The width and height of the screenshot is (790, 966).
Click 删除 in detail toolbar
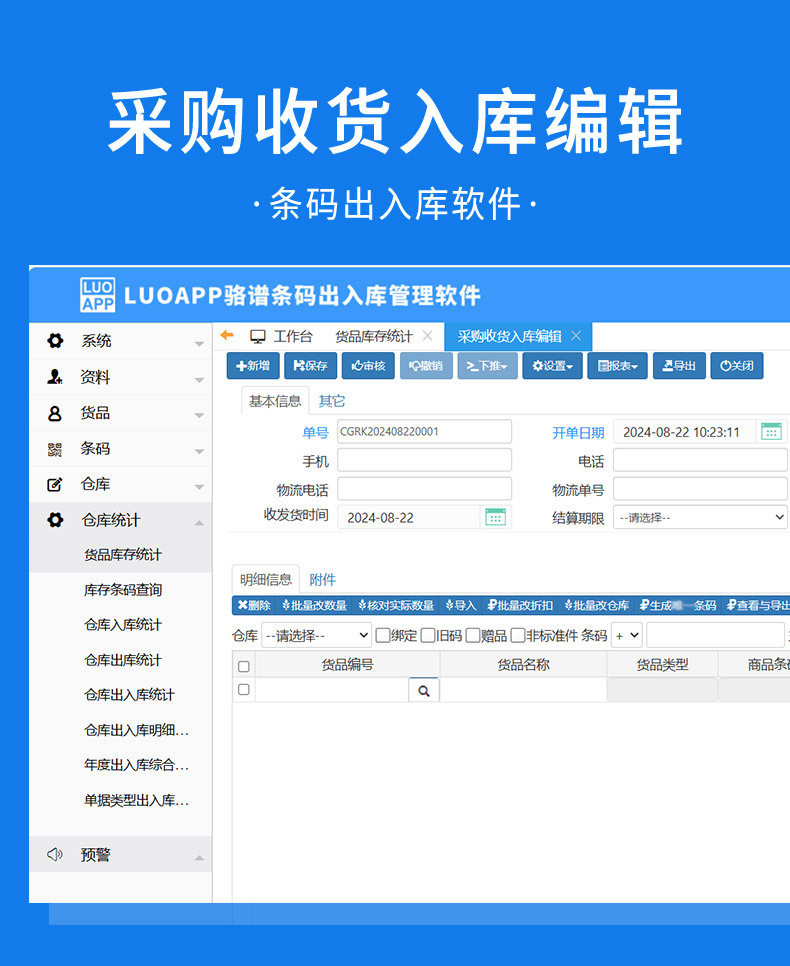coord(255,606)
